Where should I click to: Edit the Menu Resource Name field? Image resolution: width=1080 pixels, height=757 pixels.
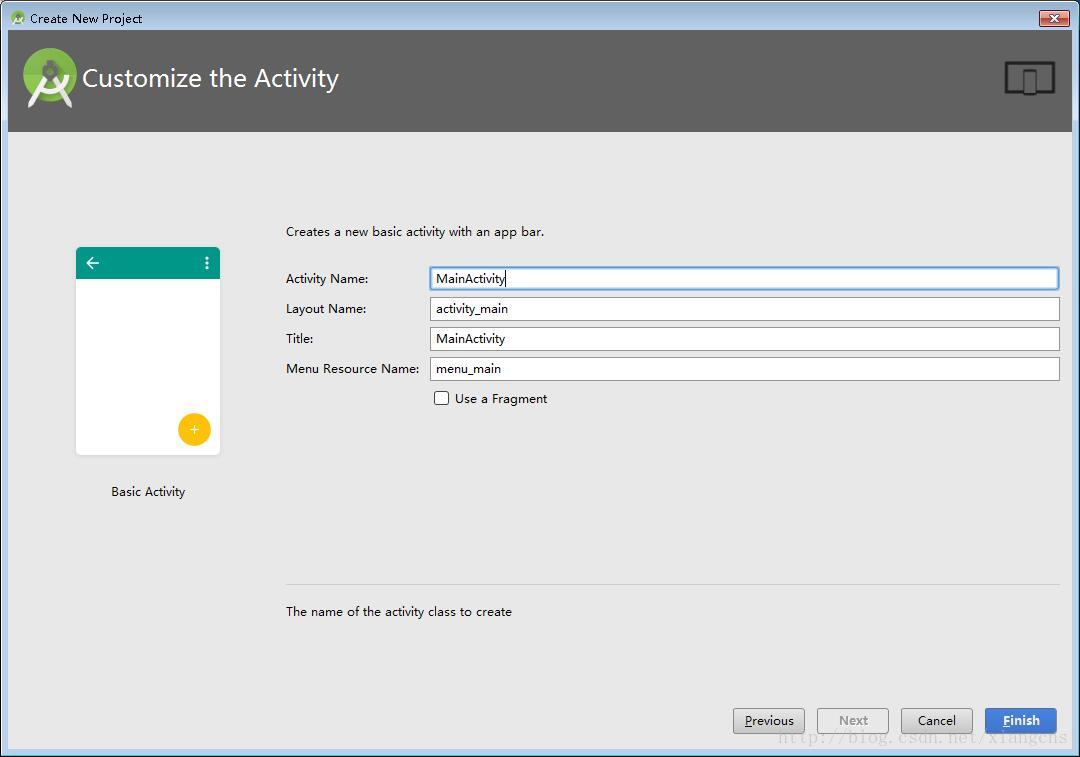(x=744, y=369)
